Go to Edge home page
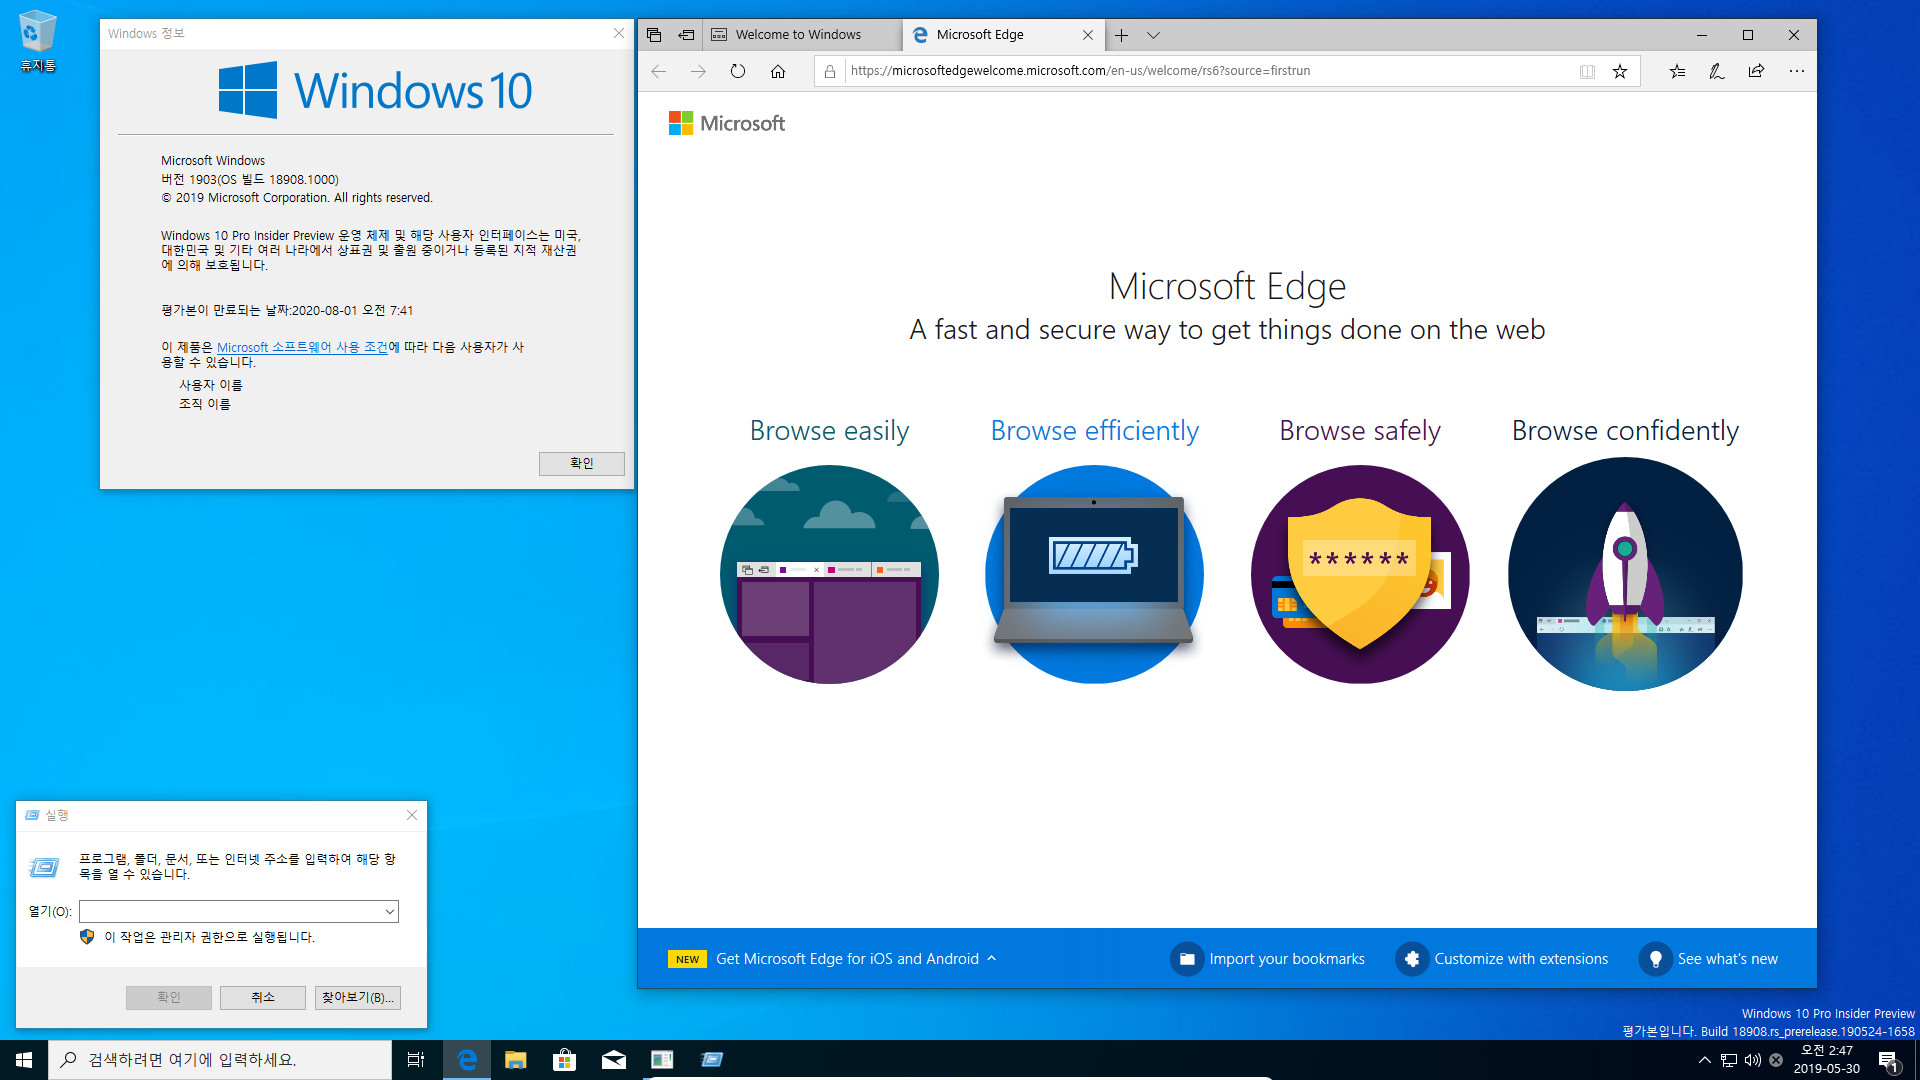This screenshot has width=1920, height=1080. (x=778, y=71)
